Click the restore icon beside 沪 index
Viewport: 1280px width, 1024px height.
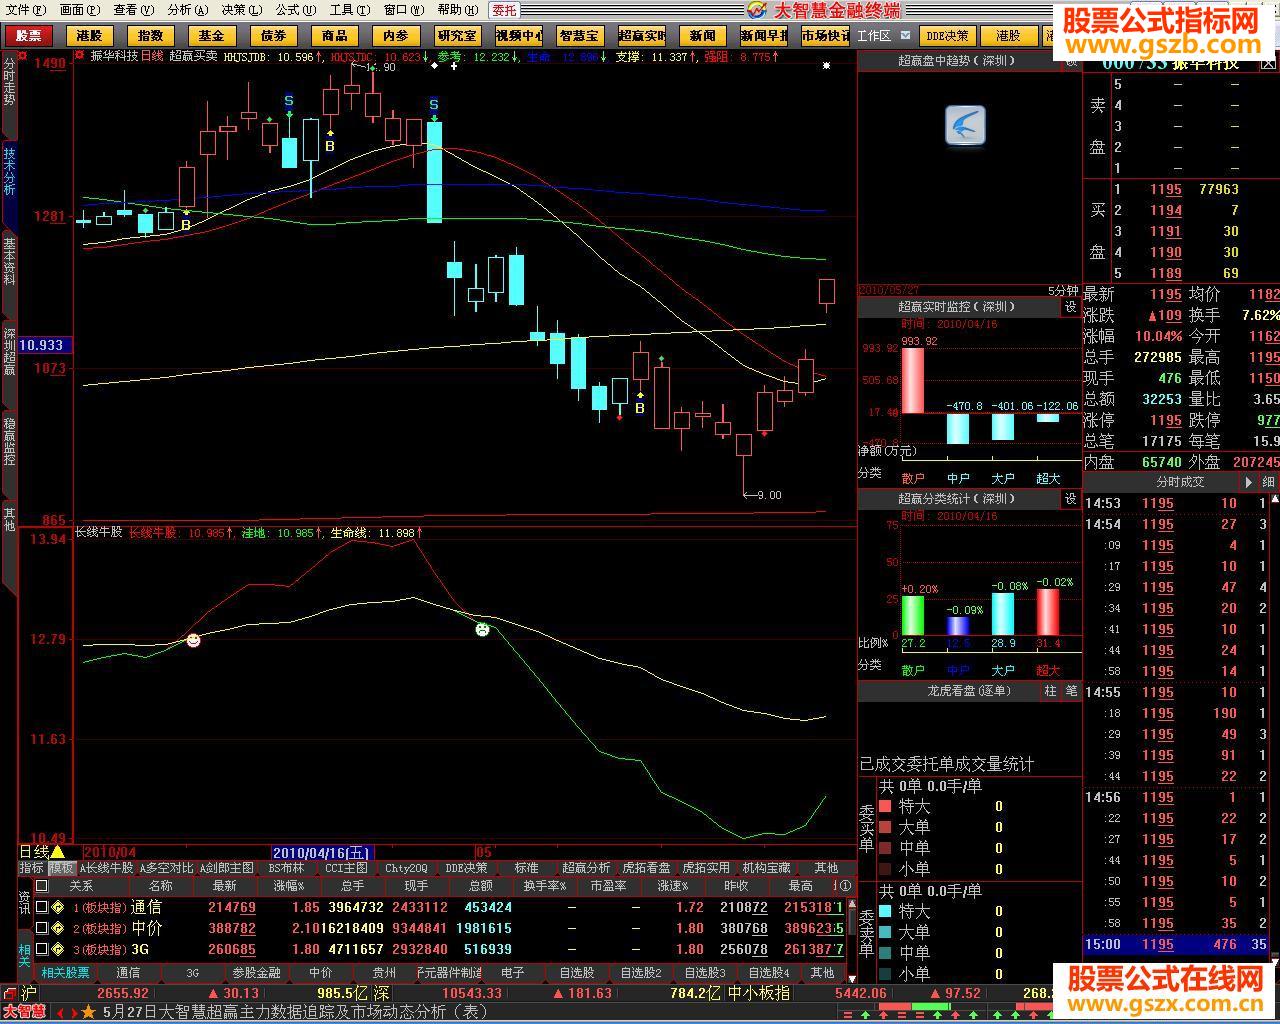click(x=9, y=993)
